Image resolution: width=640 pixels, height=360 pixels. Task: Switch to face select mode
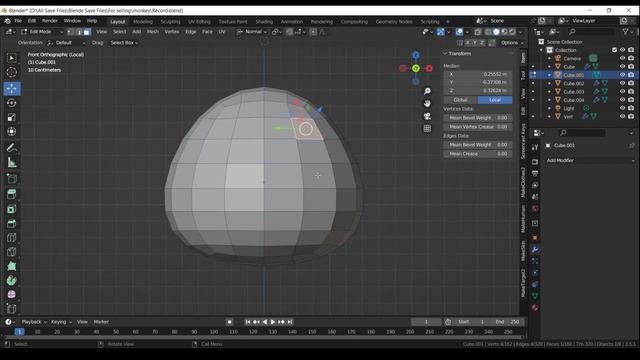[87, 32]
